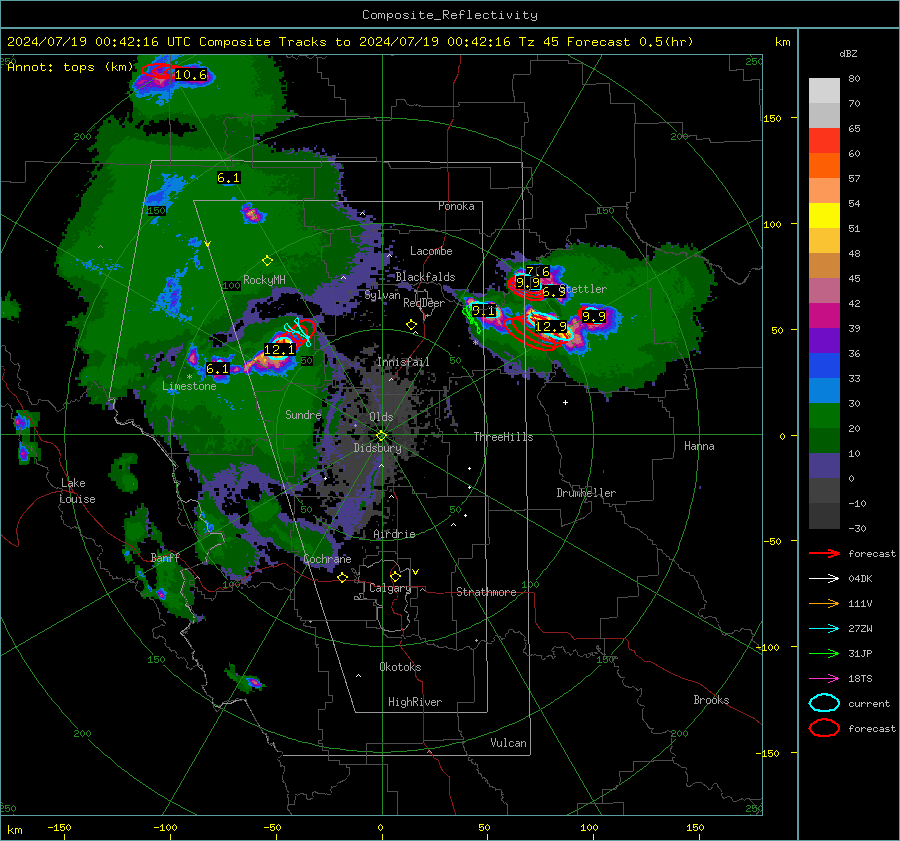Select the 12.1 storm top label
Screen dimensions: 900x841
[280, 349]
